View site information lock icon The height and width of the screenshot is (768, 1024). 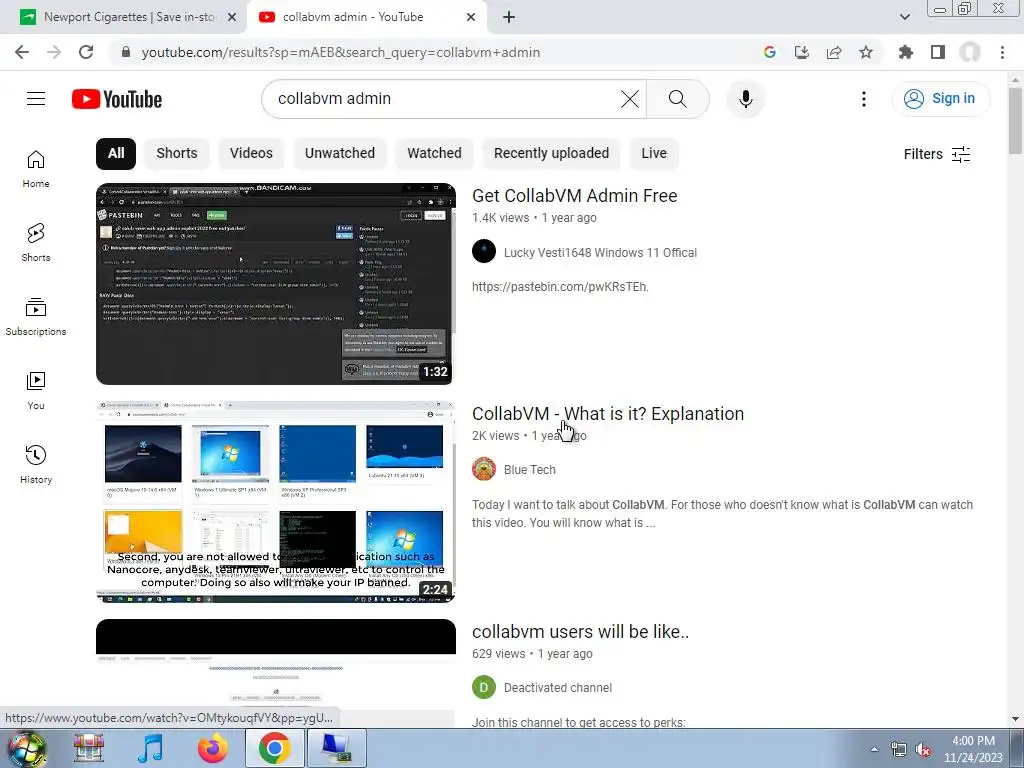(x=126, y=52)
